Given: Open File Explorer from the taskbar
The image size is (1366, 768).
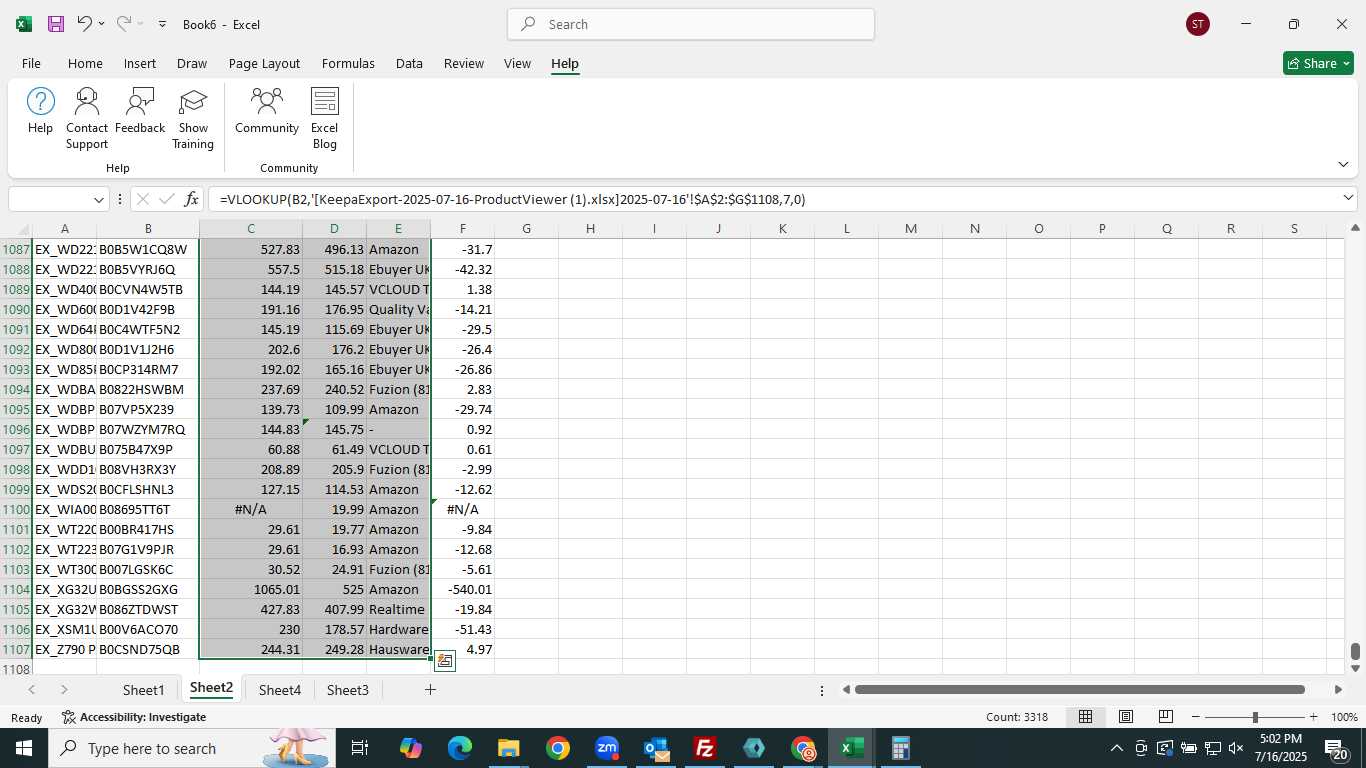Looking at the screenshot, I should (x=509, y=748).
